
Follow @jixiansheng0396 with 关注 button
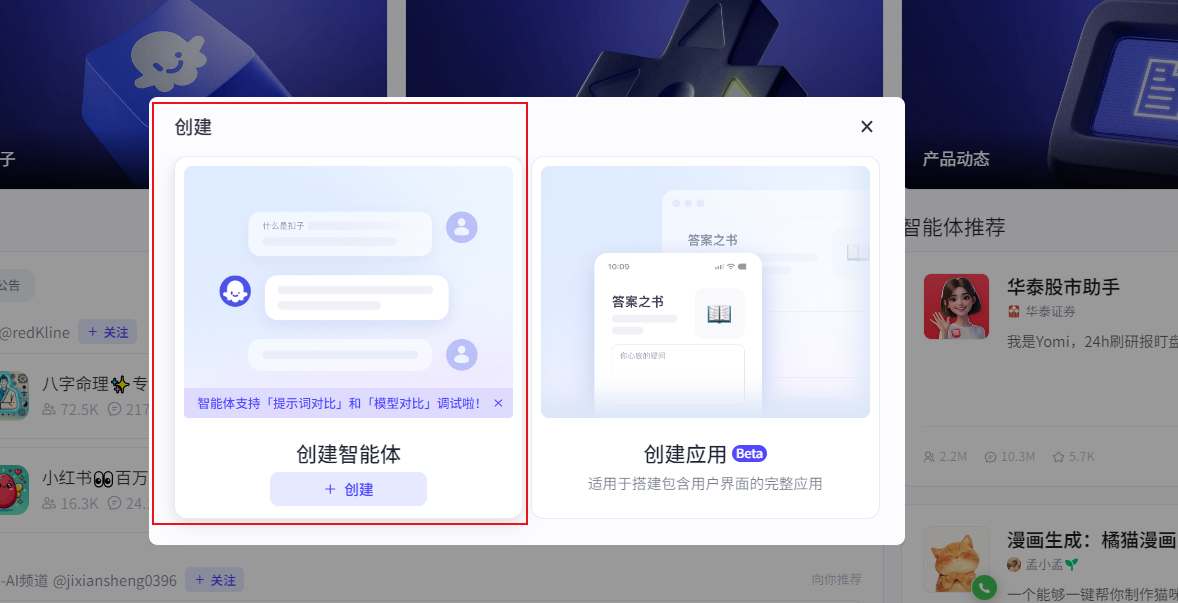pyautogui.click(x=214, y=580)
